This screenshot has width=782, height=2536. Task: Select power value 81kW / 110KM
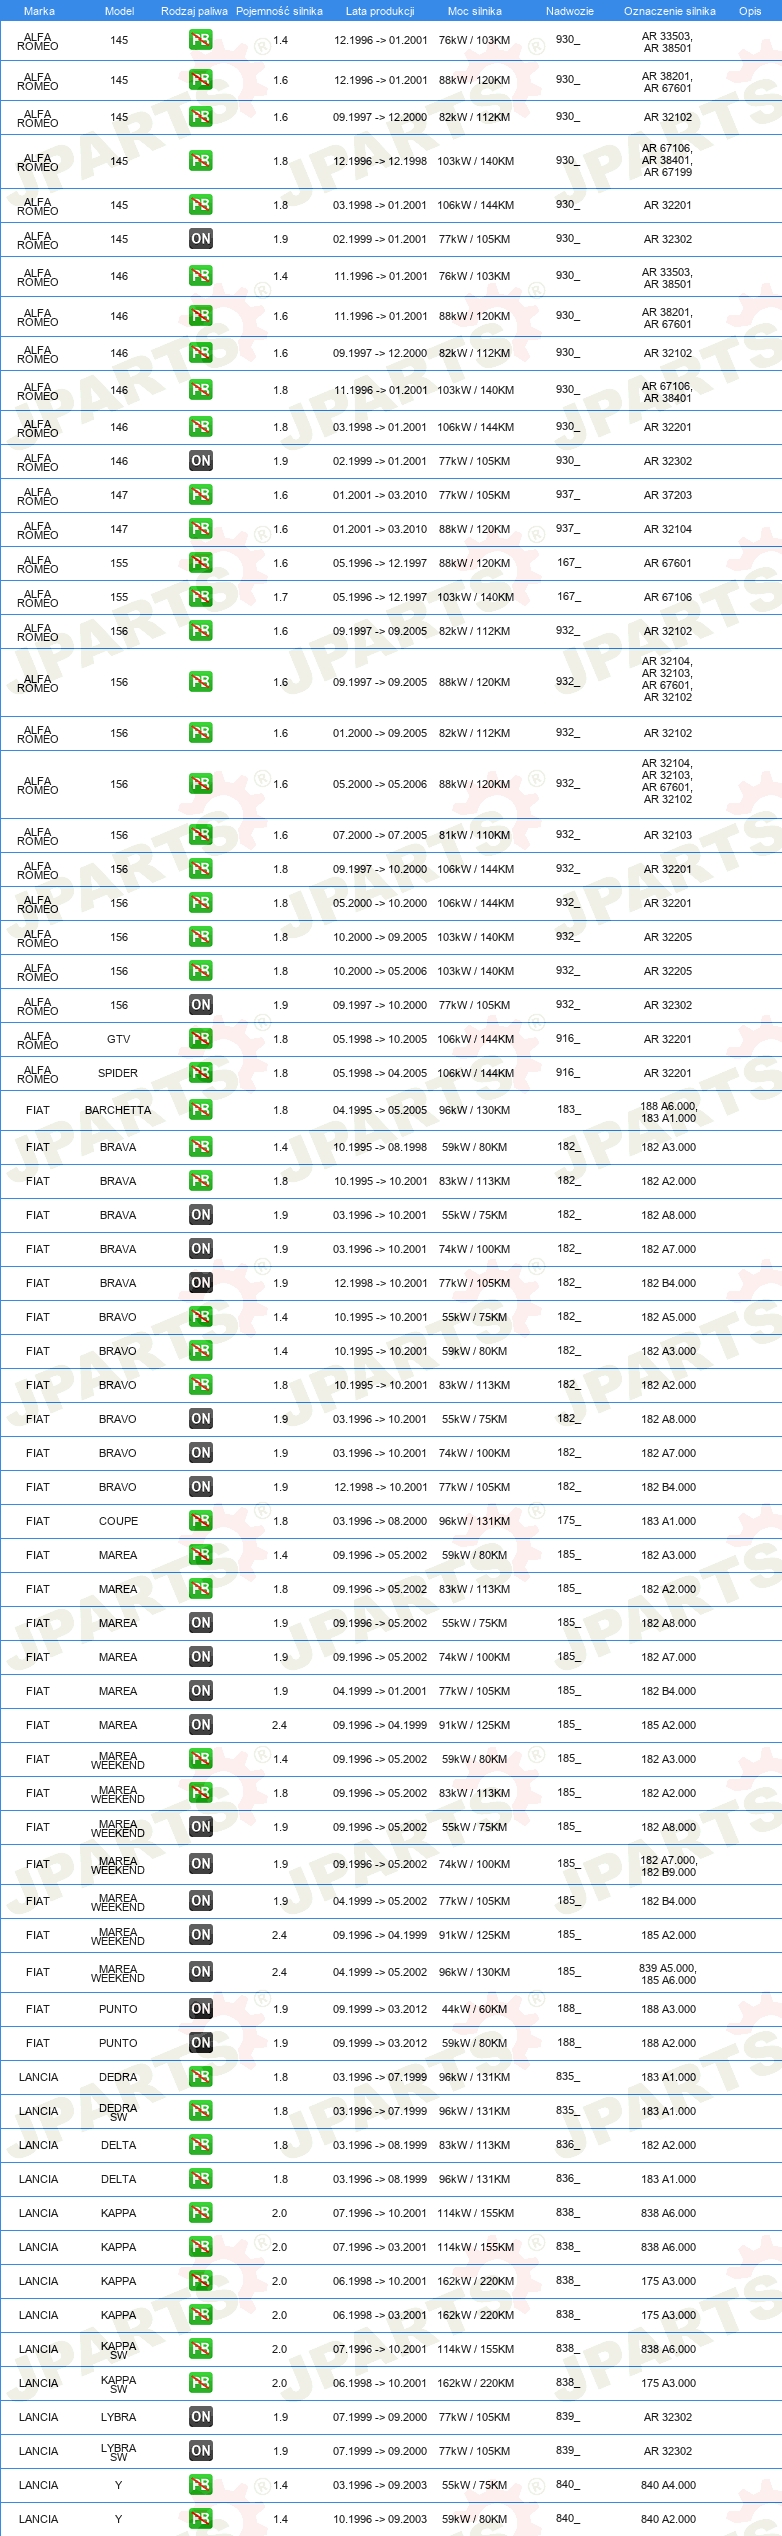[474, 835]
